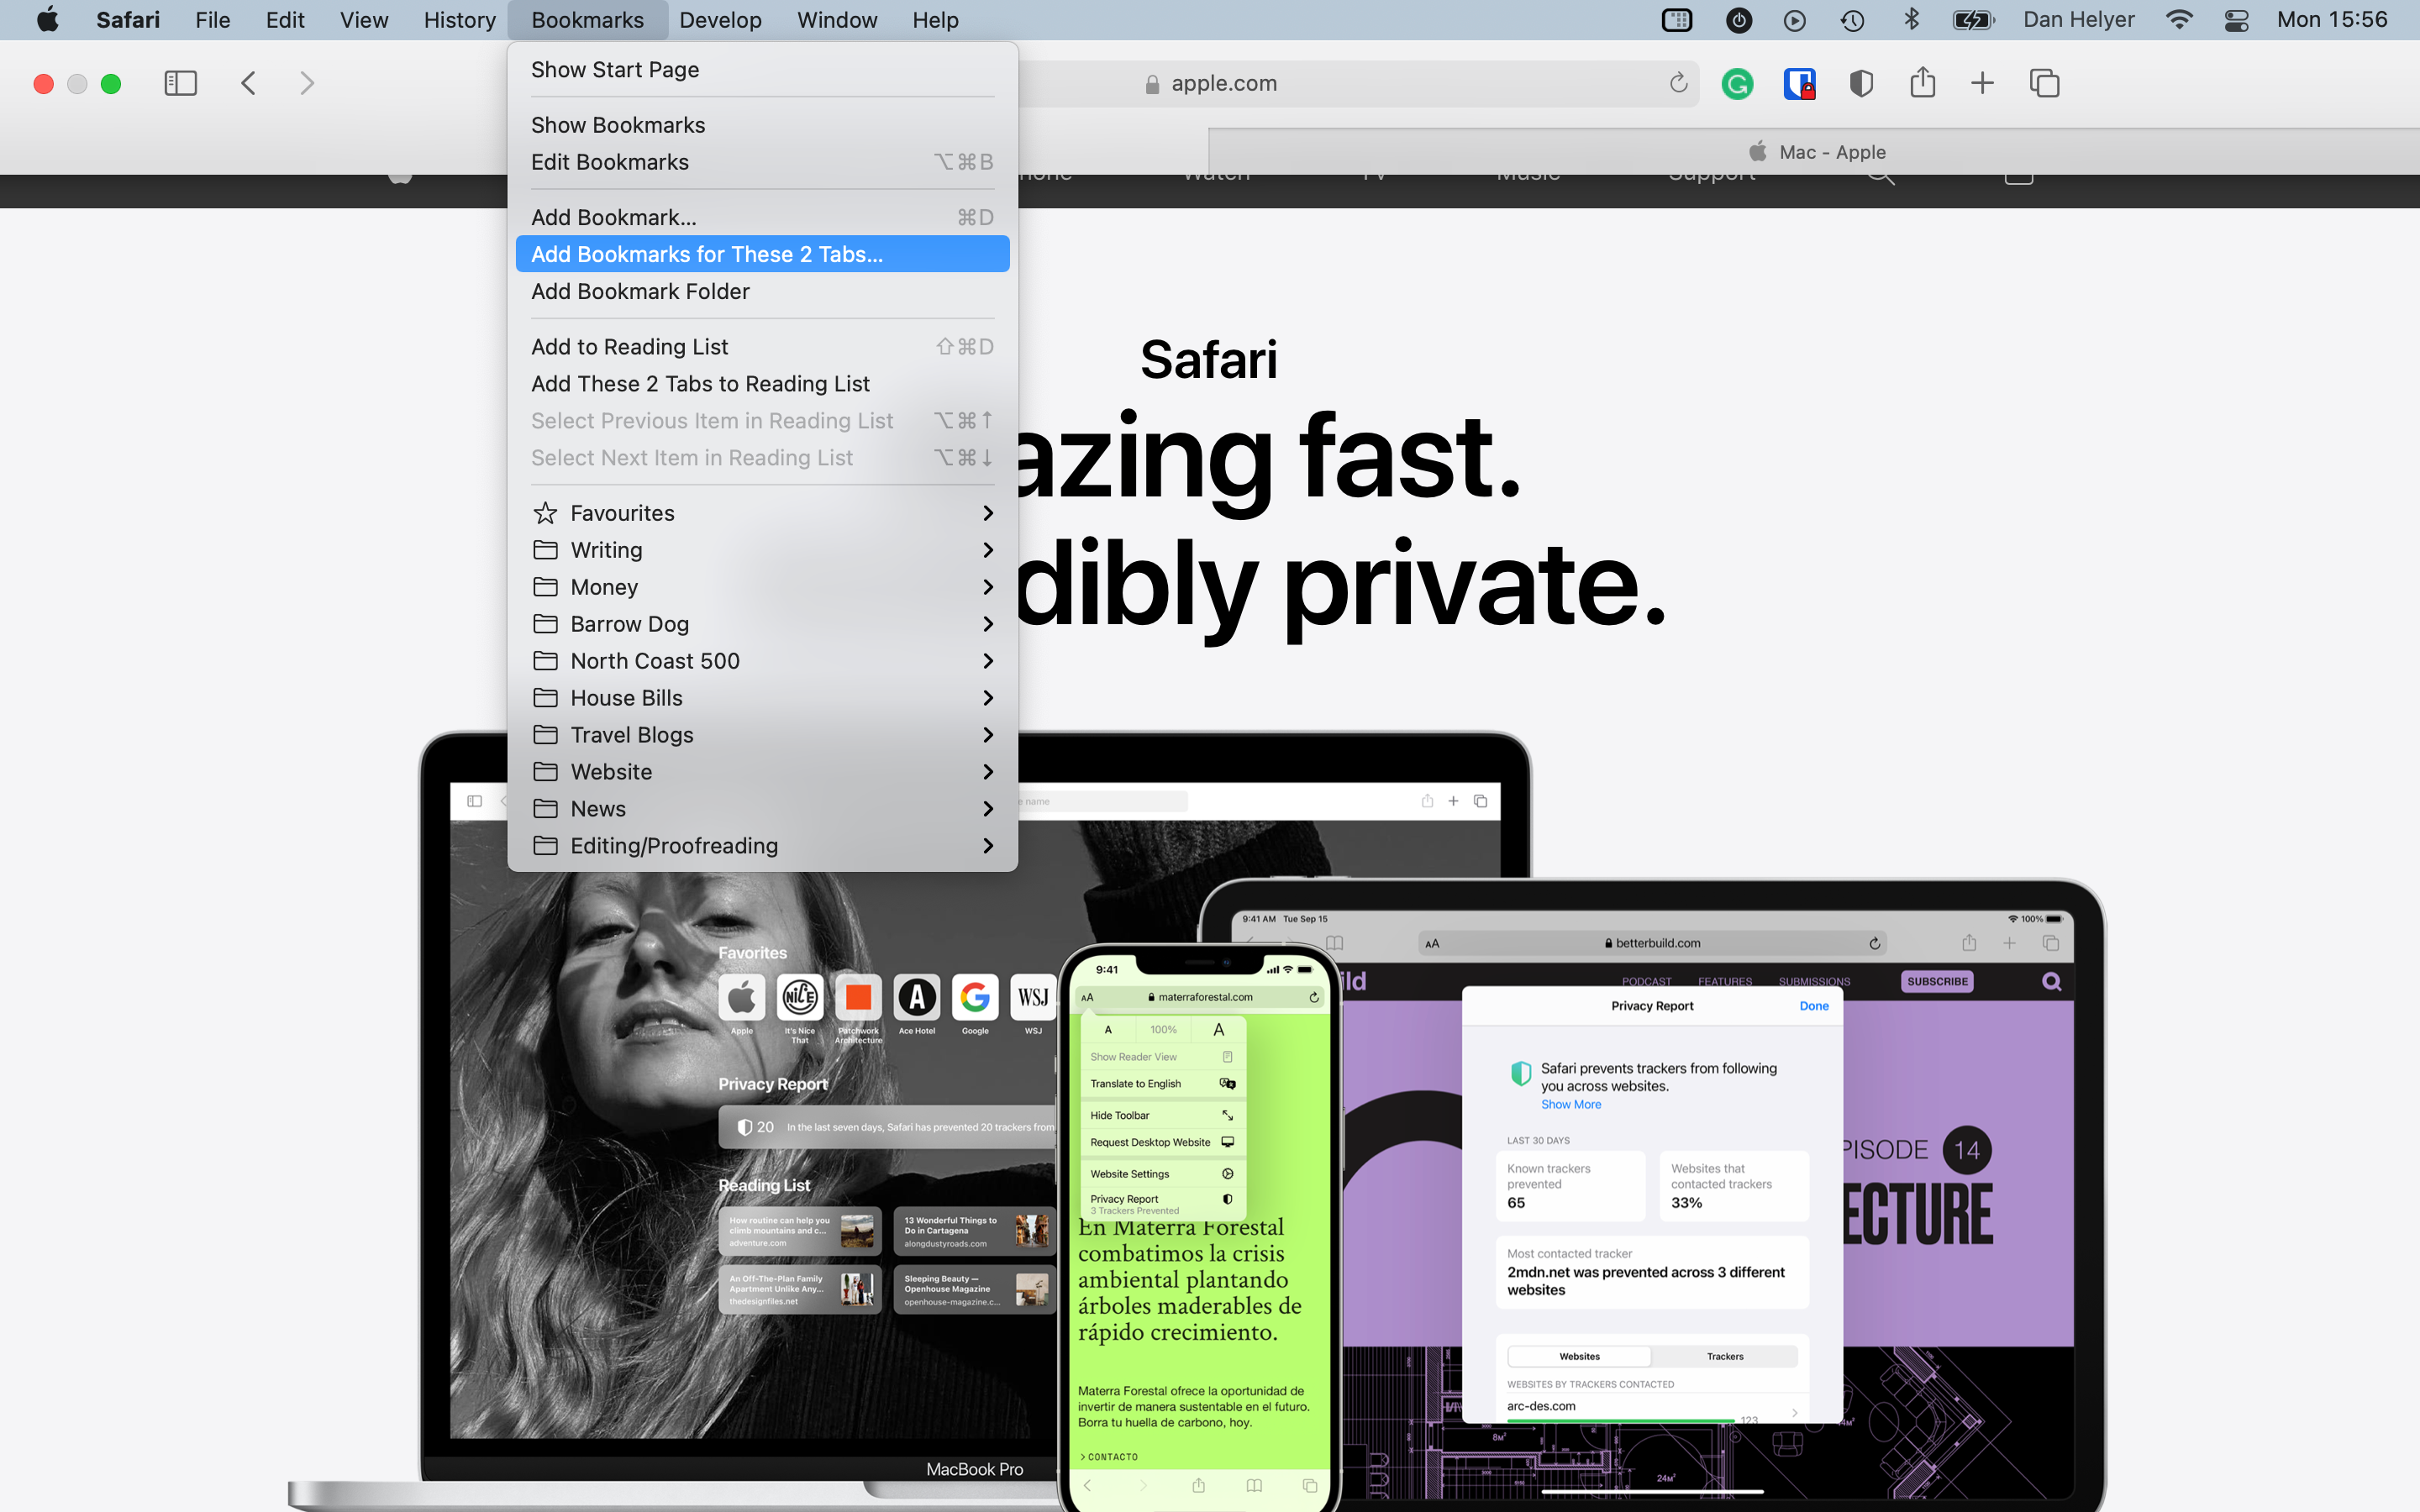Toggle the Develop menu in menu bar

pyautogui.click(x=721, y=19)
